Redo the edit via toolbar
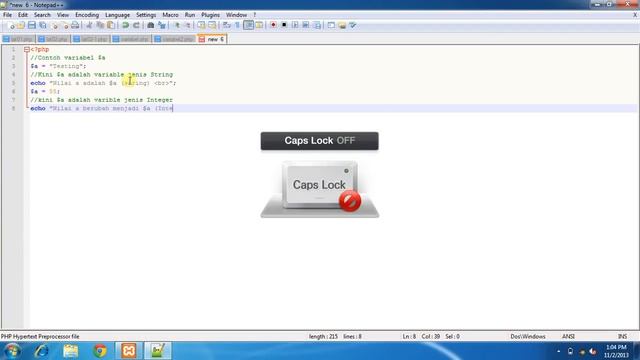The height and width of the screenshot is (360, 640). click(x=136, y=25)
